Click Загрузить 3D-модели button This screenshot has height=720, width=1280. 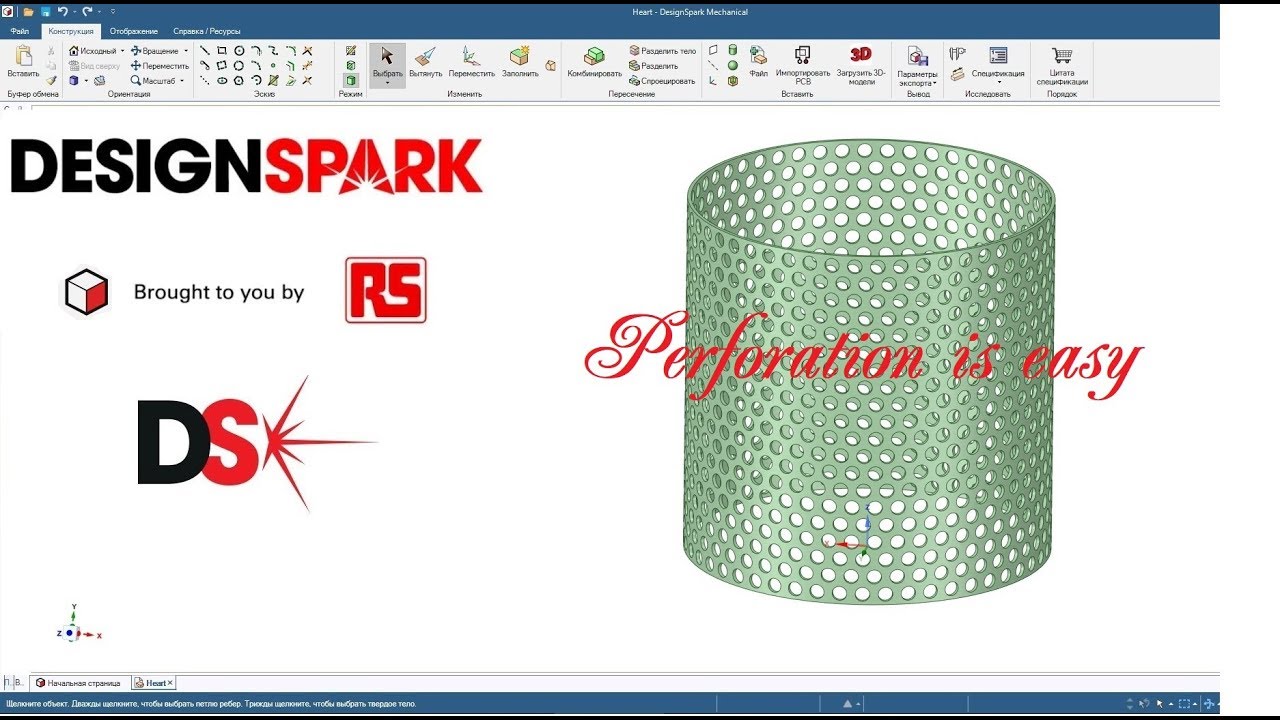(x=861, y=66)
